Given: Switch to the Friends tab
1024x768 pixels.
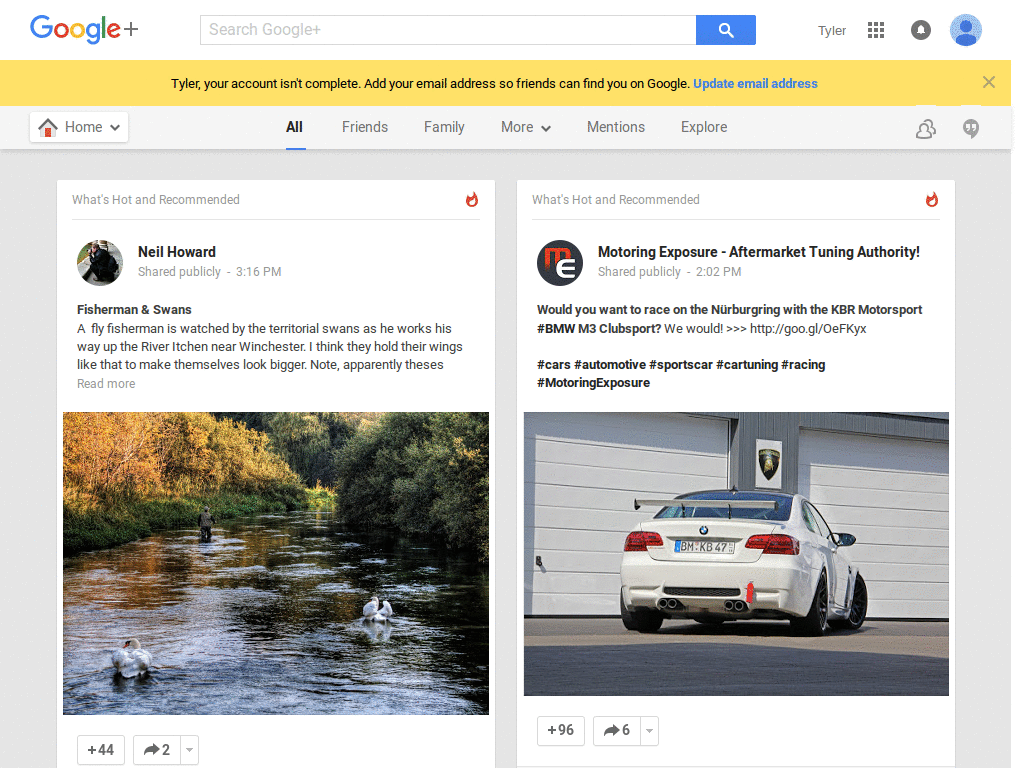Looking at the screenshot, I should coord(365,127).
